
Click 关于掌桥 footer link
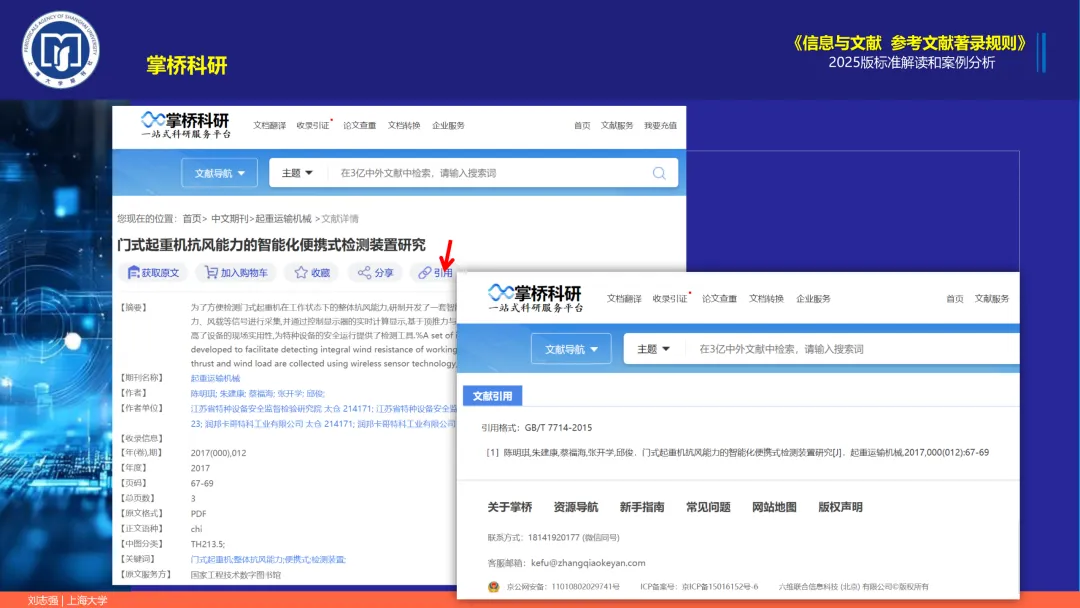point(510,507)
